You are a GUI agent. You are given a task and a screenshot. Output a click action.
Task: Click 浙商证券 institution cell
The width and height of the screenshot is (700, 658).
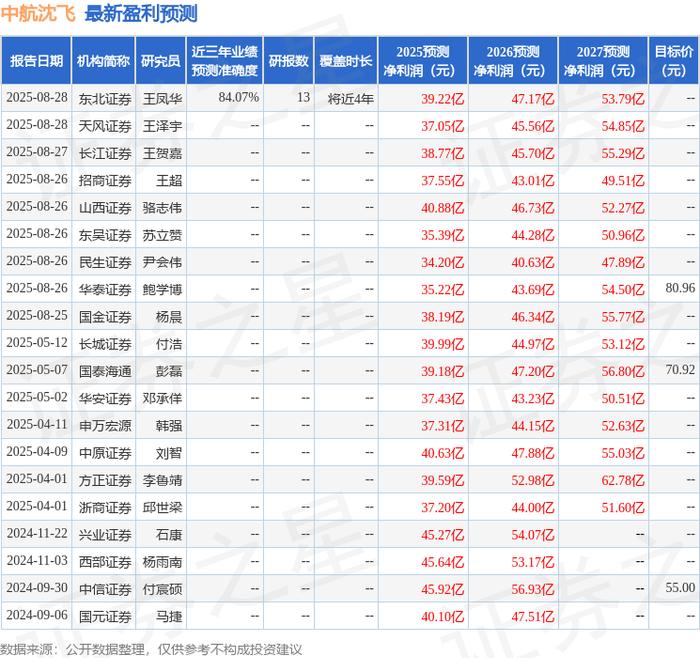coord(105,507)
